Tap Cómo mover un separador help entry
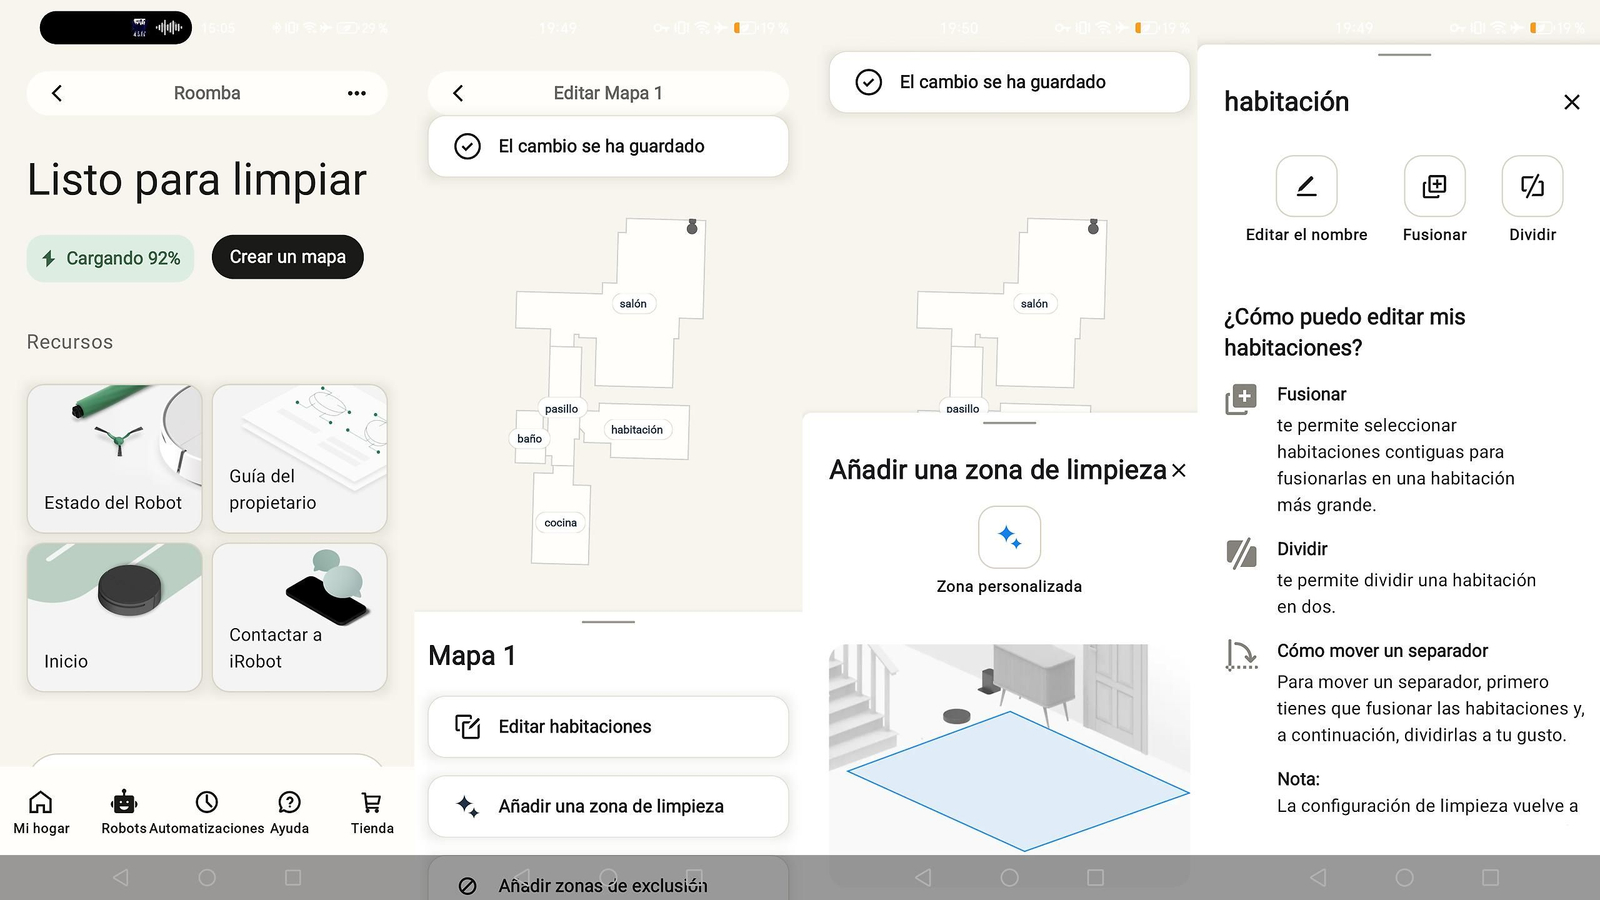1600x900 pixels. 1405,692
